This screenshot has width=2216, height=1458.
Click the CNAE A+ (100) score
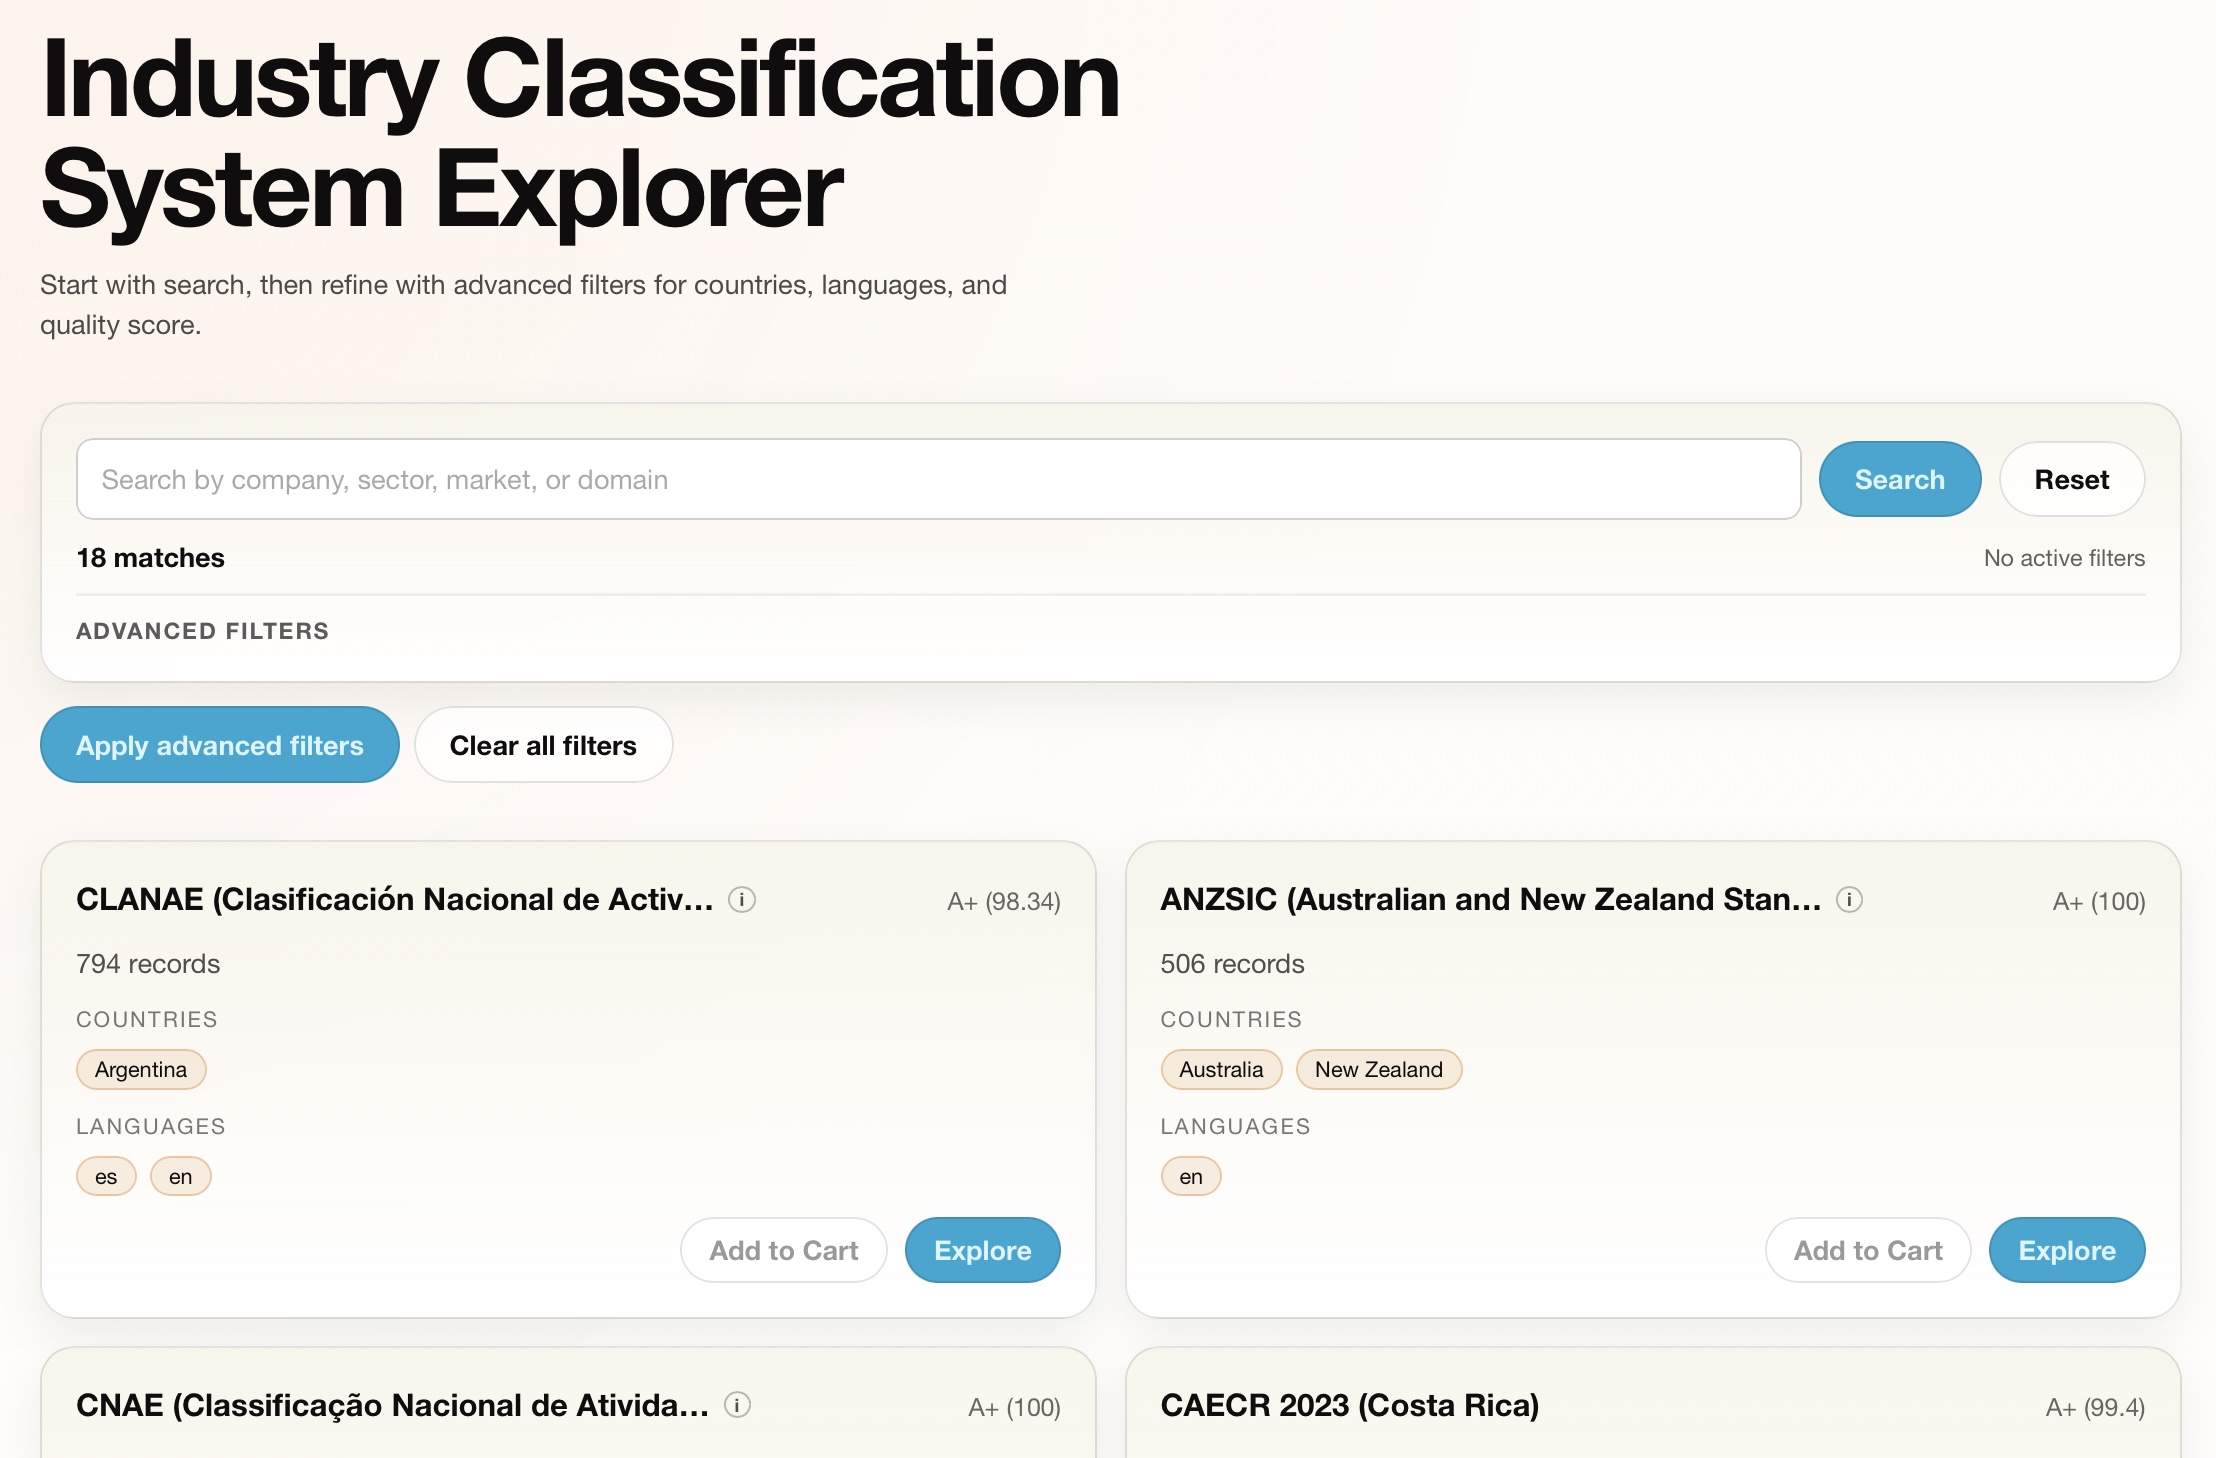(x=1014, y=1407)
